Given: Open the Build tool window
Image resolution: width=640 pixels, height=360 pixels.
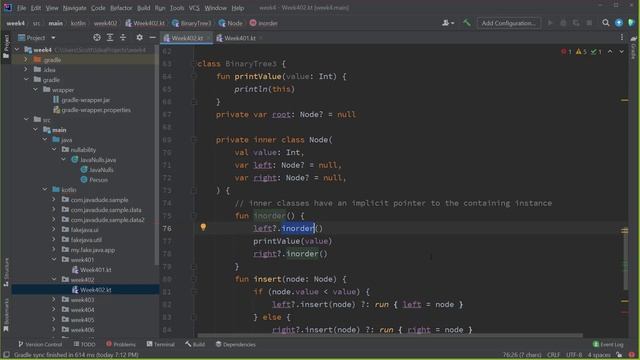Looking at the screenshot, I should coord(195,344).
